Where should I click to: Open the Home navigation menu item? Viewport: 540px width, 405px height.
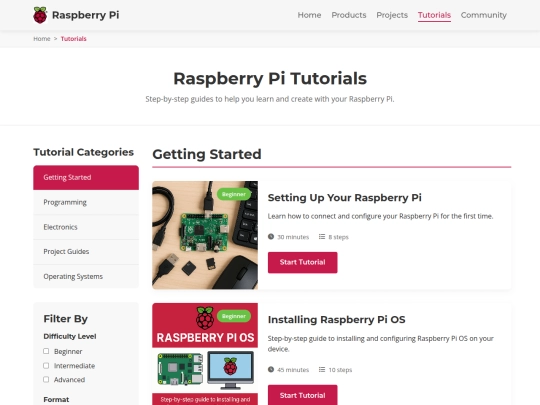[x=309, y=15]
